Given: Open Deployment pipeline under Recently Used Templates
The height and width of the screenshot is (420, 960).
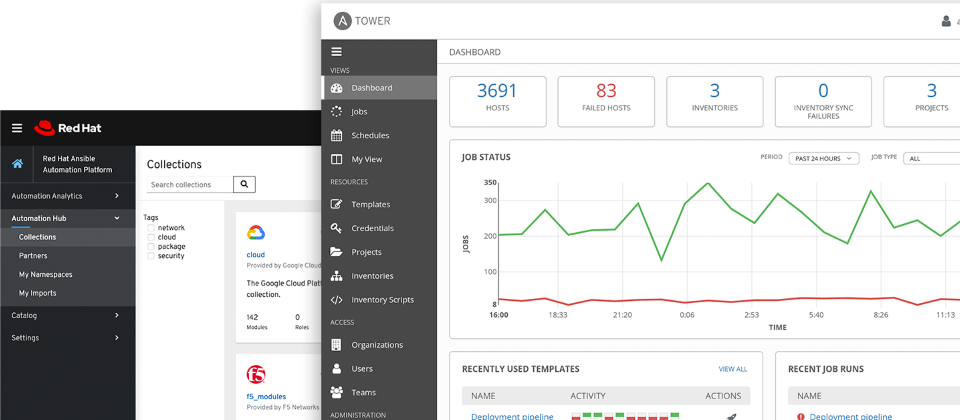Looking at the screenshot, I should (512, 416).
